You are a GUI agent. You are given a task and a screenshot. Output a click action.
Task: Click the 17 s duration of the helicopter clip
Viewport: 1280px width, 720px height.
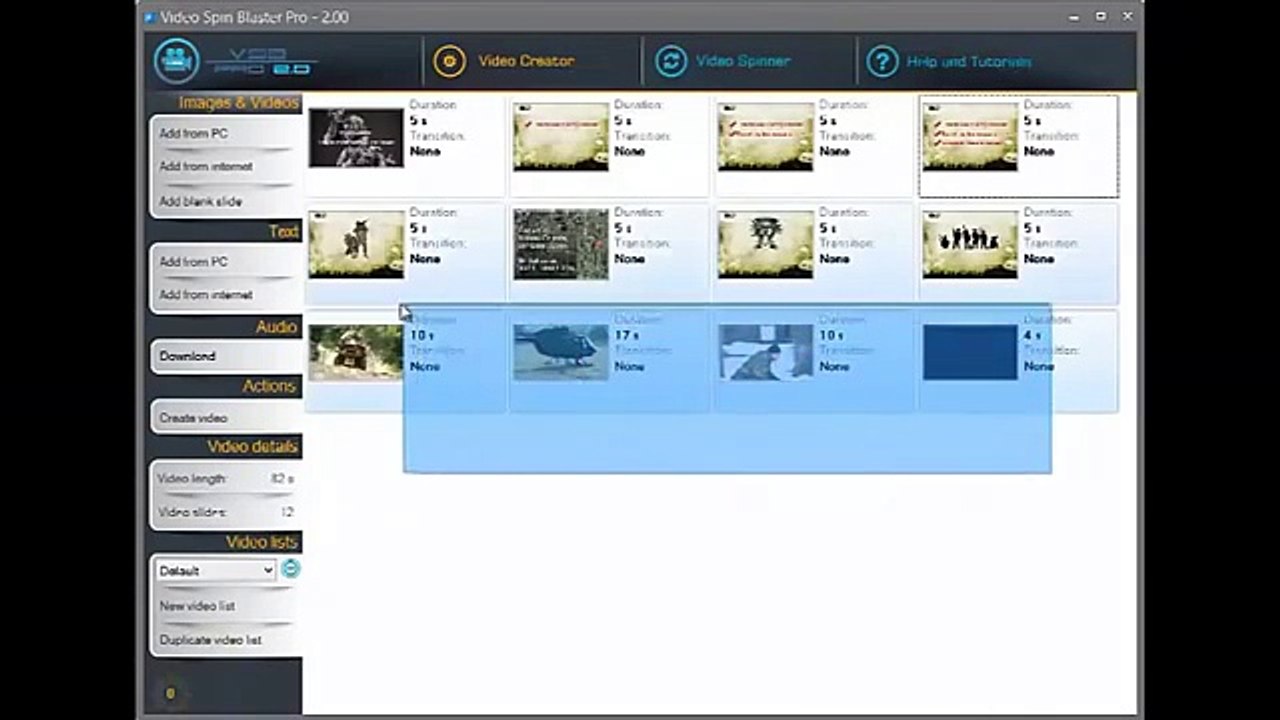pyautogui.click(x=626, y=335)
